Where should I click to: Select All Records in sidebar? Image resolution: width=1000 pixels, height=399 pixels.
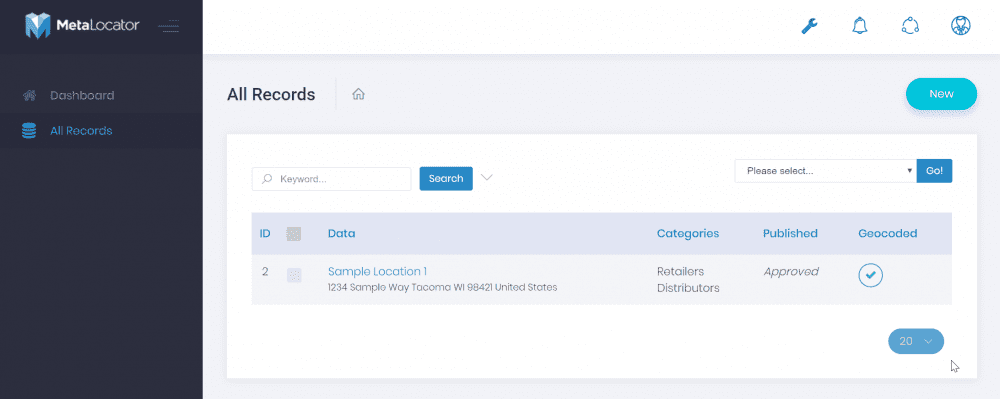pyautogui.click(x=81, y=131)
